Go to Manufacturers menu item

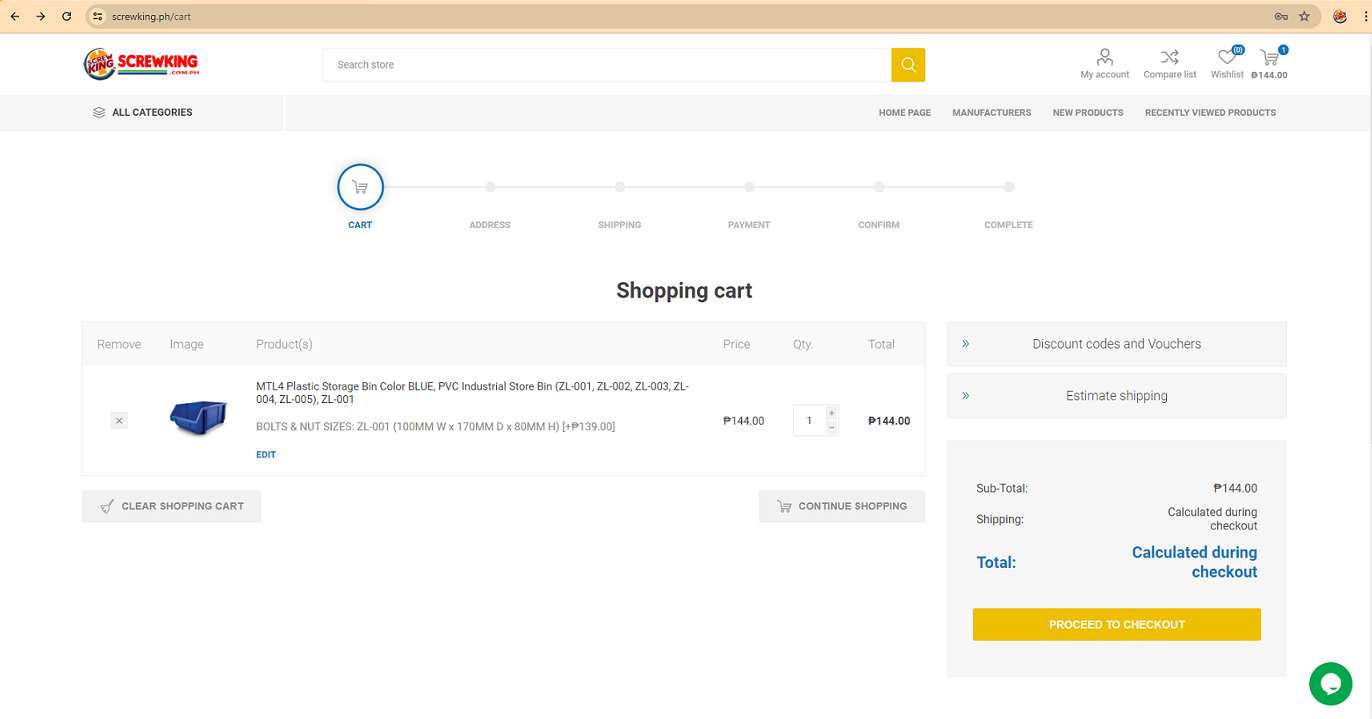991,113
